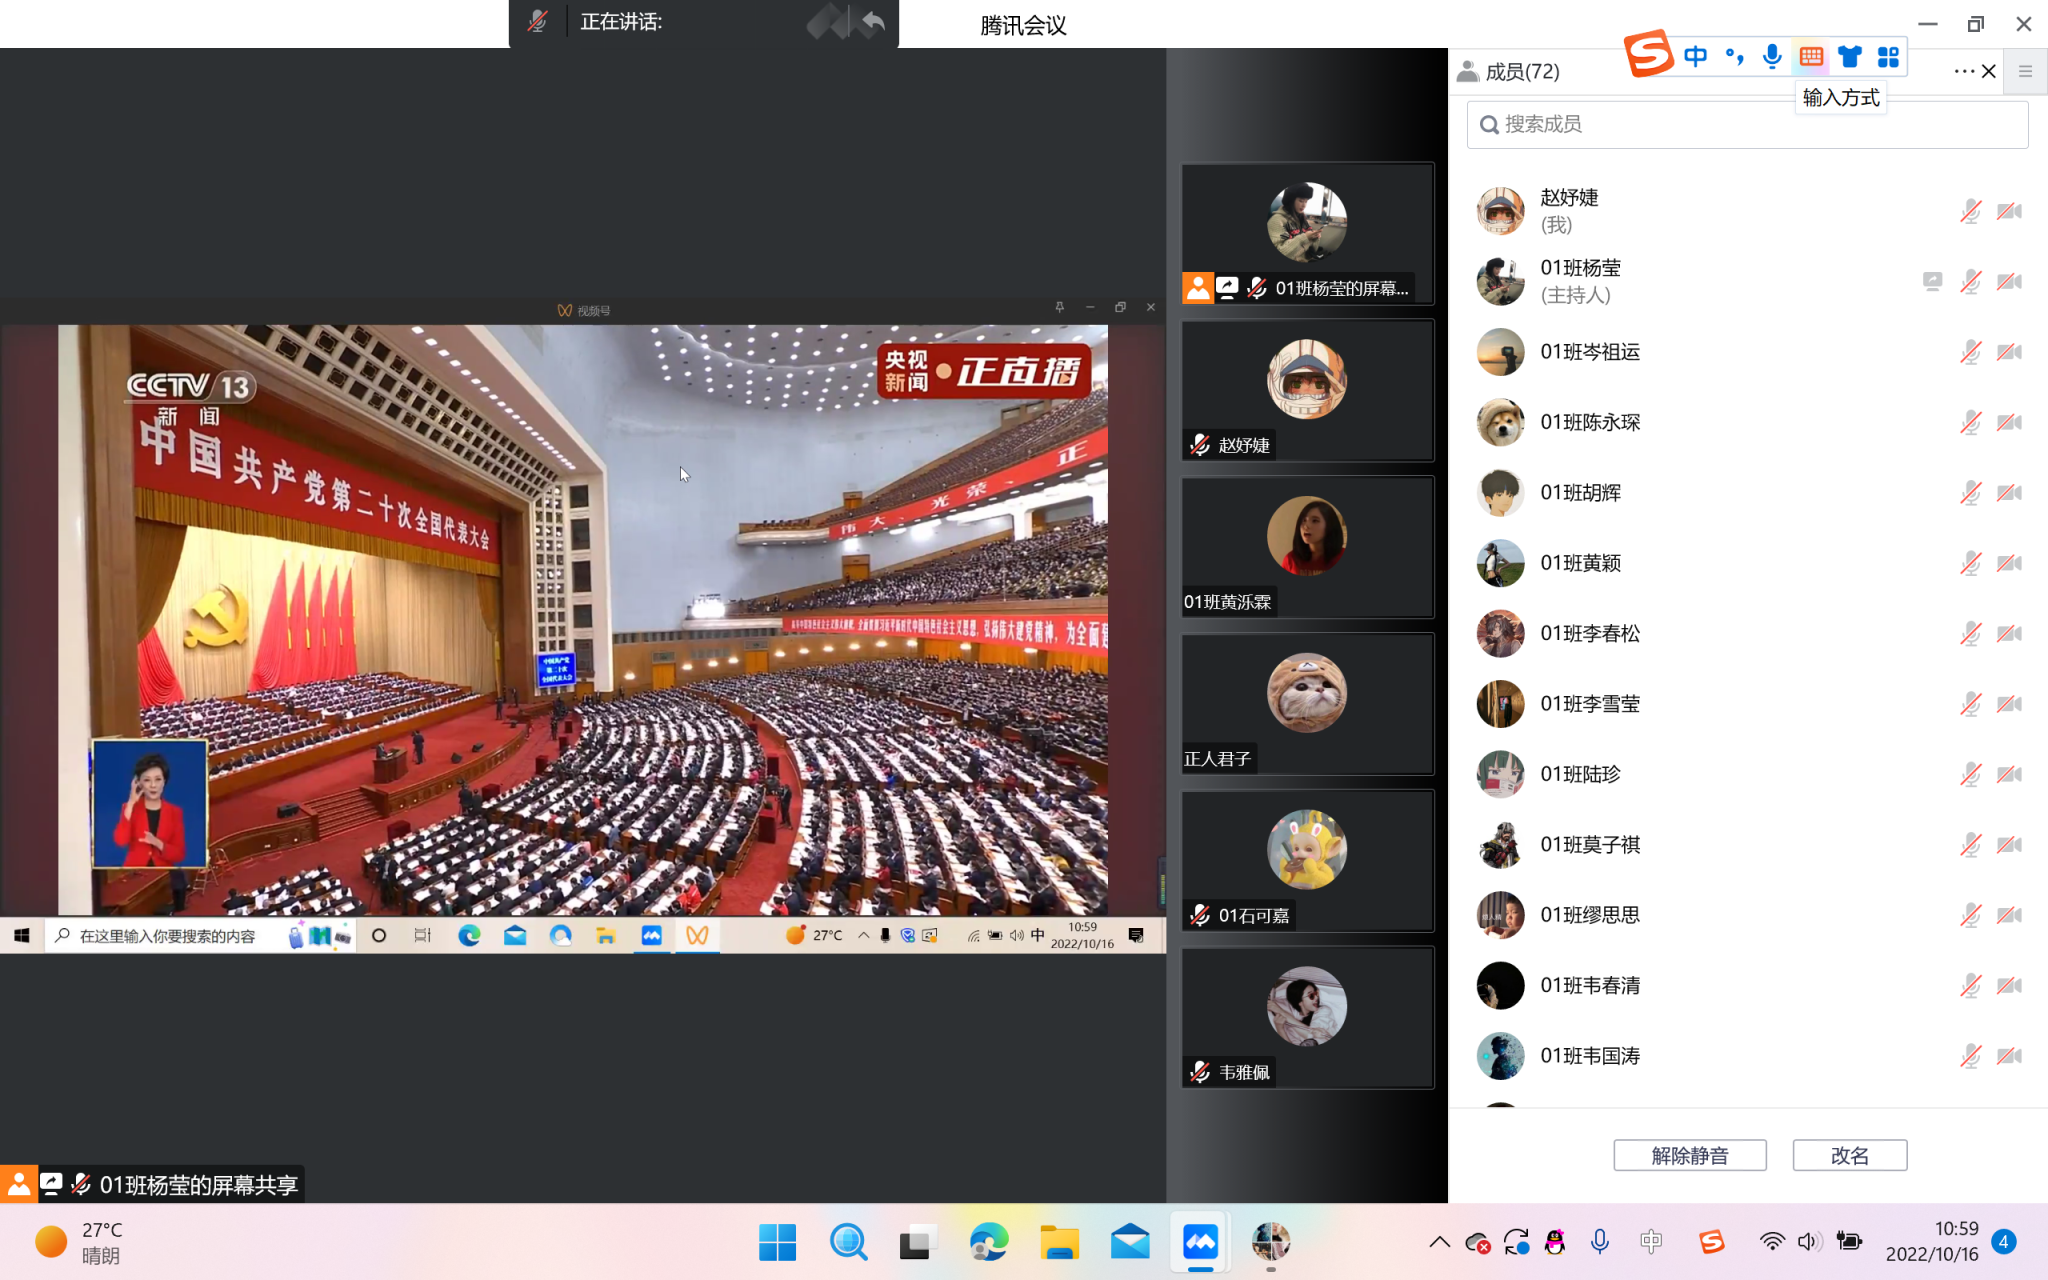Toggle microphone for 赵妤婕 in member list

click(x=1970, y=211)
